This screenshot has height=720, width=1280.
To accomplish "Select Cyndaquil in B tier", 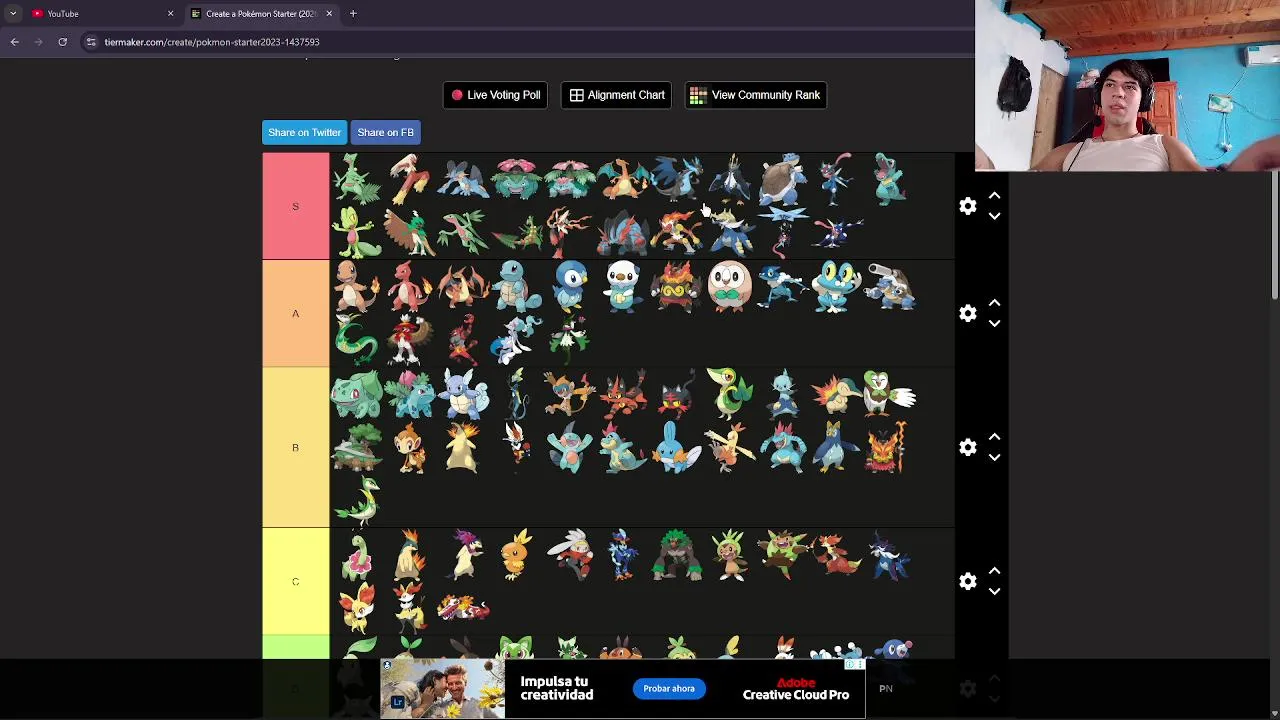I will (x=836, y=394).
